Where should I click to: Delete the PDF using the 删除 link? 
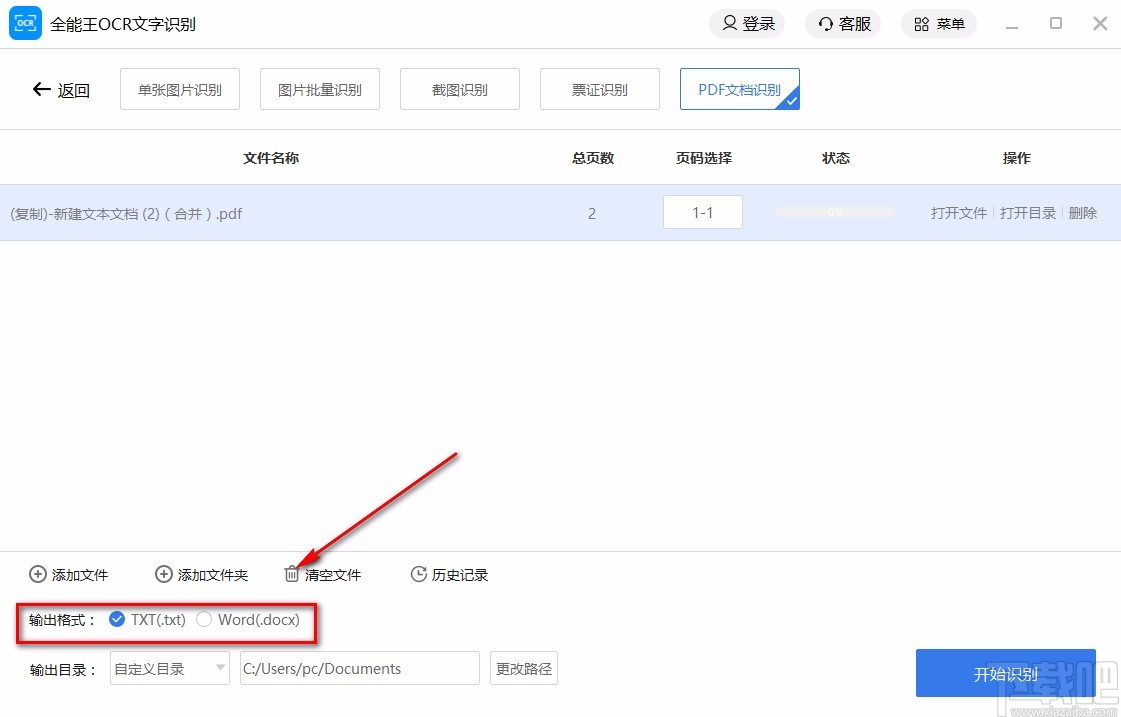(1083, 212)
